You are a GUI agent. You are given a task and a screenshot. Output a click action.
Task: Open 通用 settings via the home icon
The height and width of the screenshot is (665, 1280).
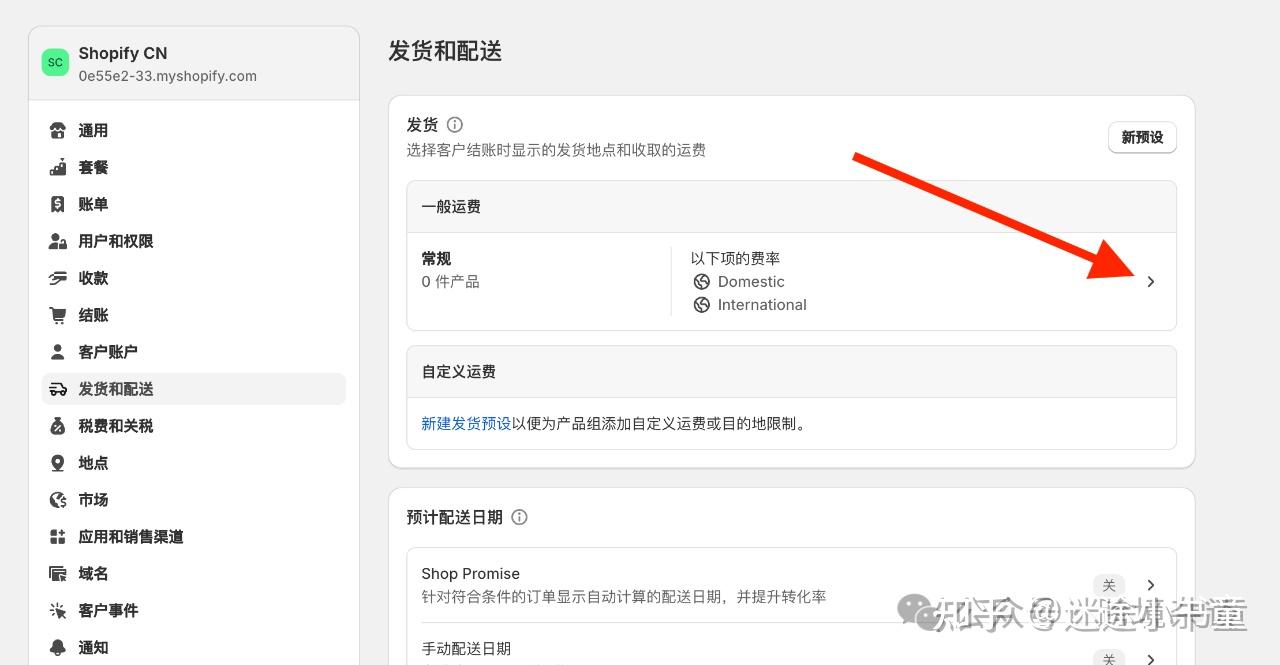[x=57, y=130]
